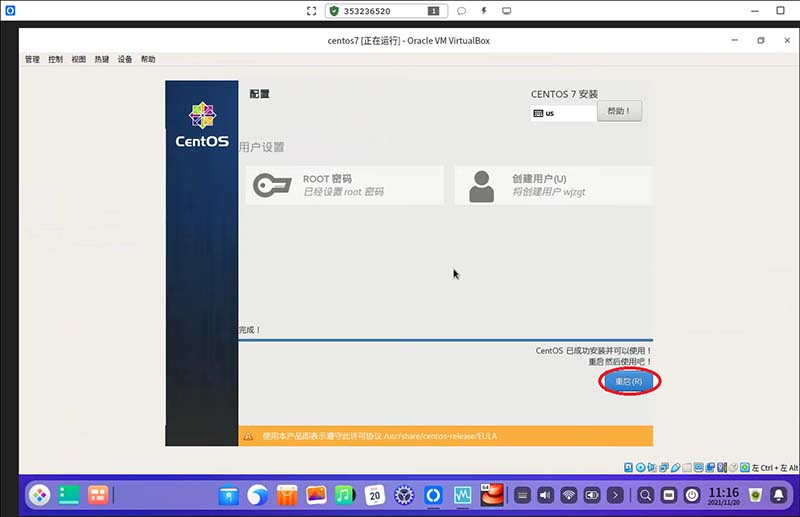Click the chat bubble icon in top bar
Viewport: 800px width, 517px height.
pyautogui.click(x=461, y=11)
